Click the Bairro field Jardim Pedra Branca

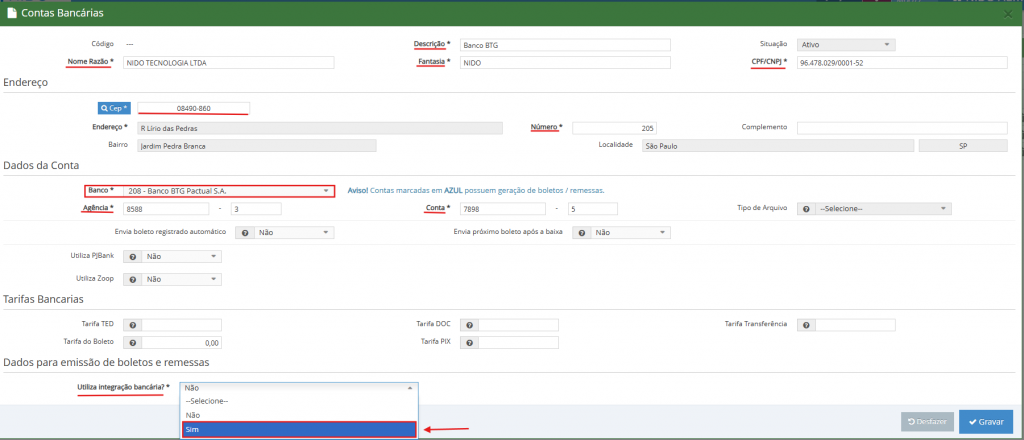click(x=257, y=146)
